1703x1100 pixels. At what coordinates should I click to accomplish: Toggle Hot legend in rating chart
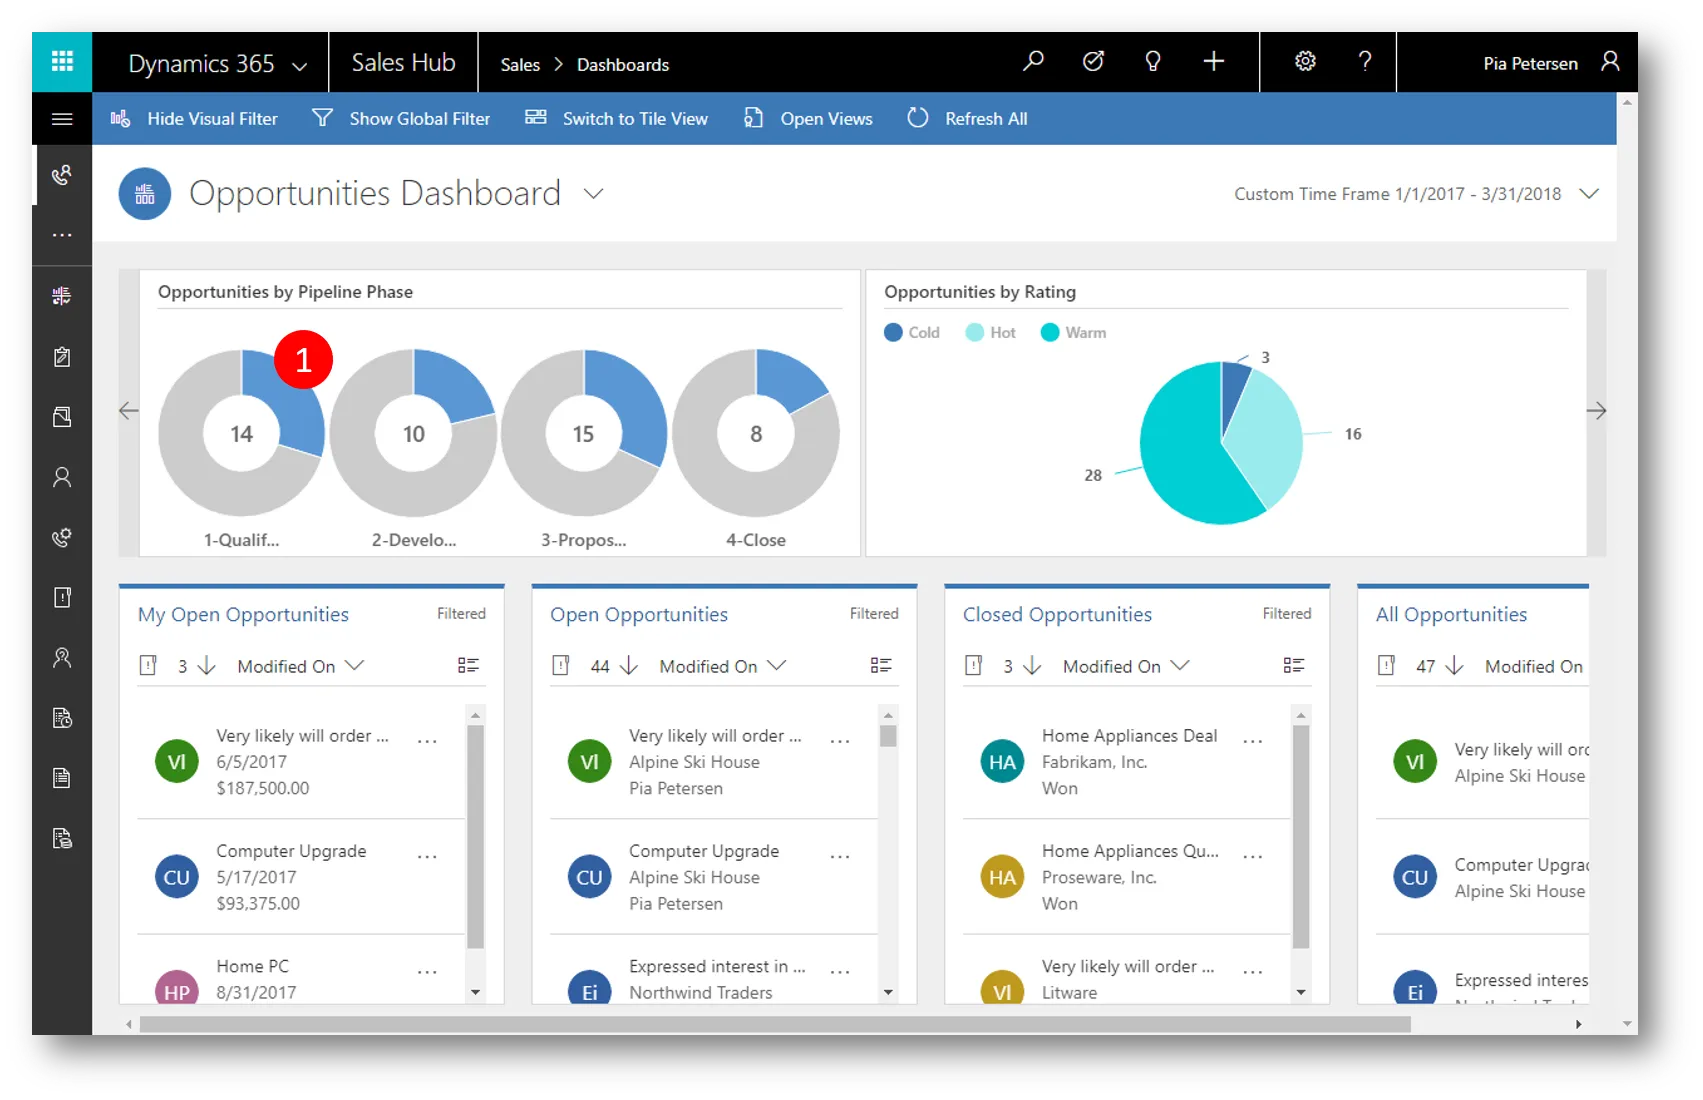[990, 333]
